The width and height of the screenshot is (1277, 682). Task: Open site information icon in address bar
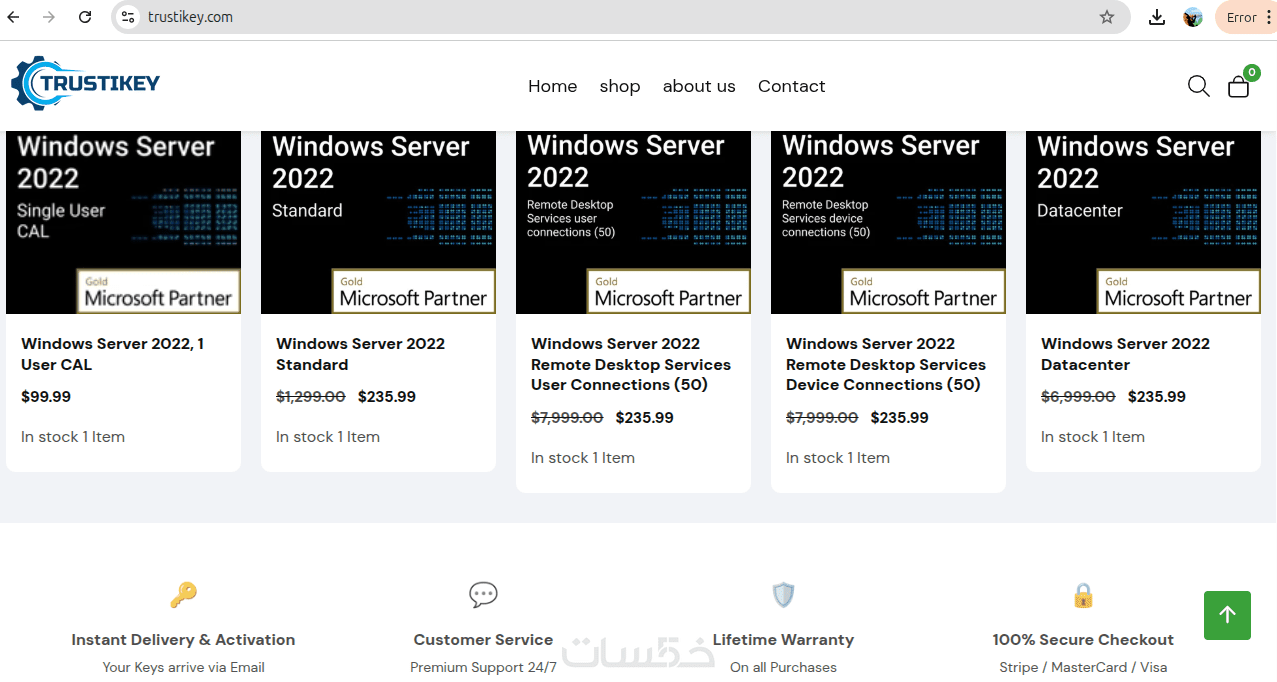click(127, 17)
